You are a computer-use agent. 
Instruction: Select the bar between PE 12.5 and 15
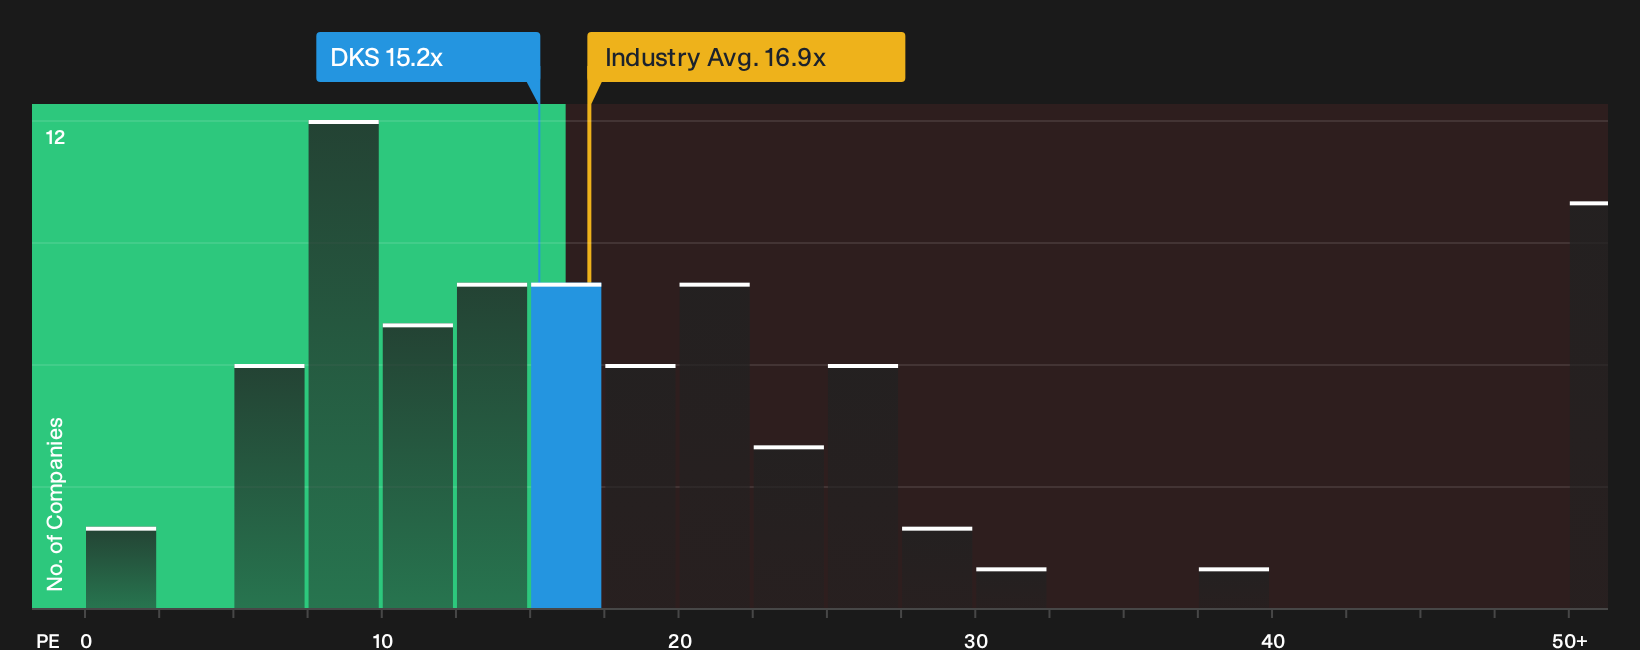492,446
